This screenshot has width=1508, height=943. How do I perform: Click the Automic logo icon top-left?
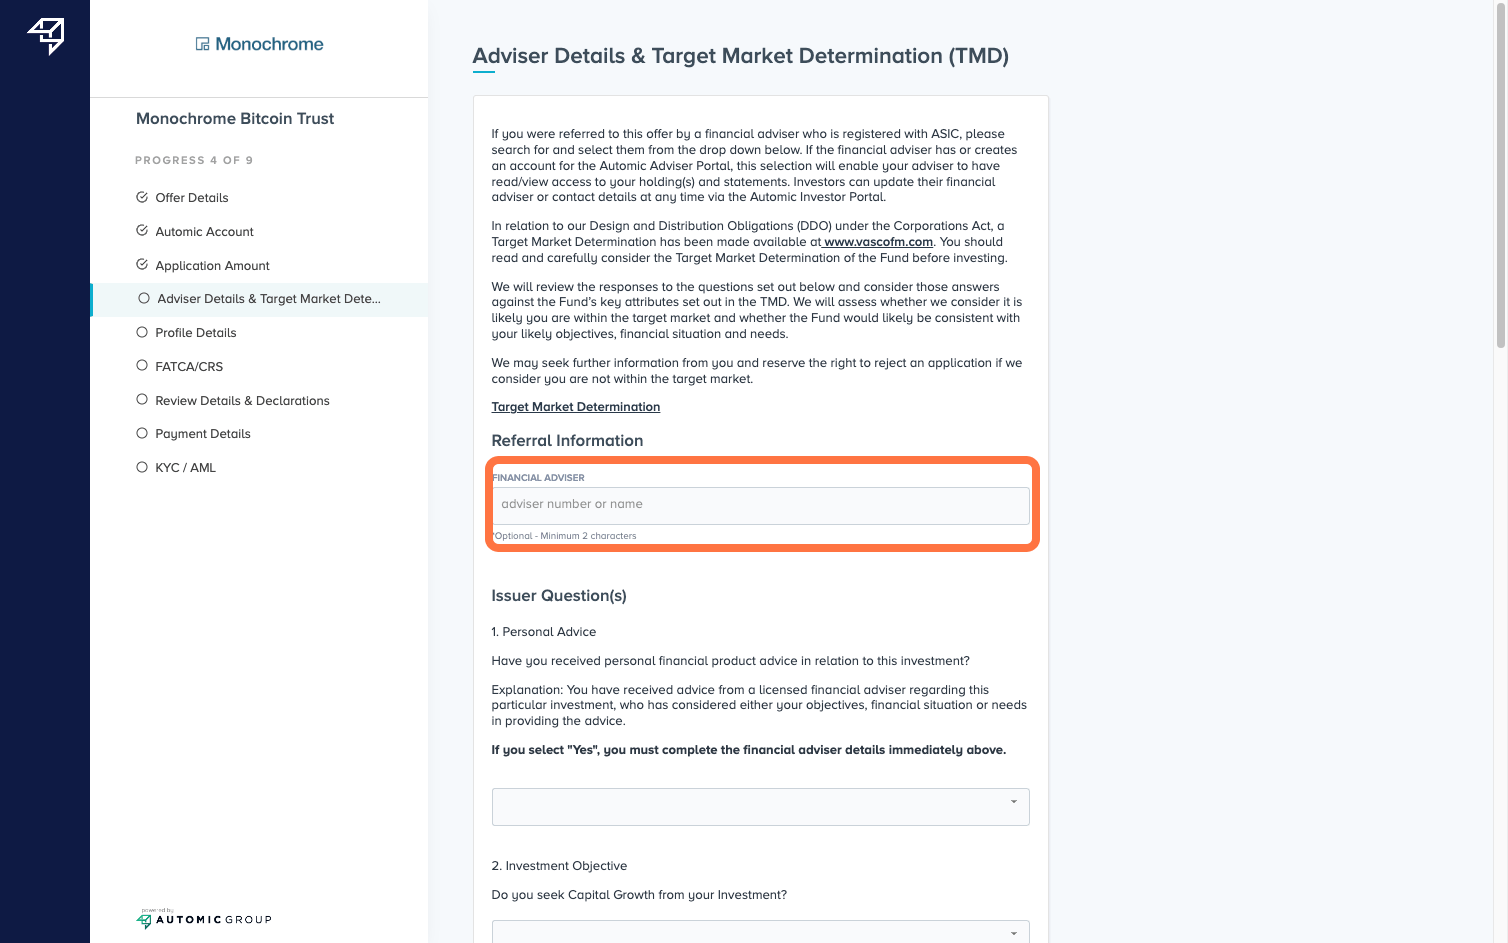(46, 35)
